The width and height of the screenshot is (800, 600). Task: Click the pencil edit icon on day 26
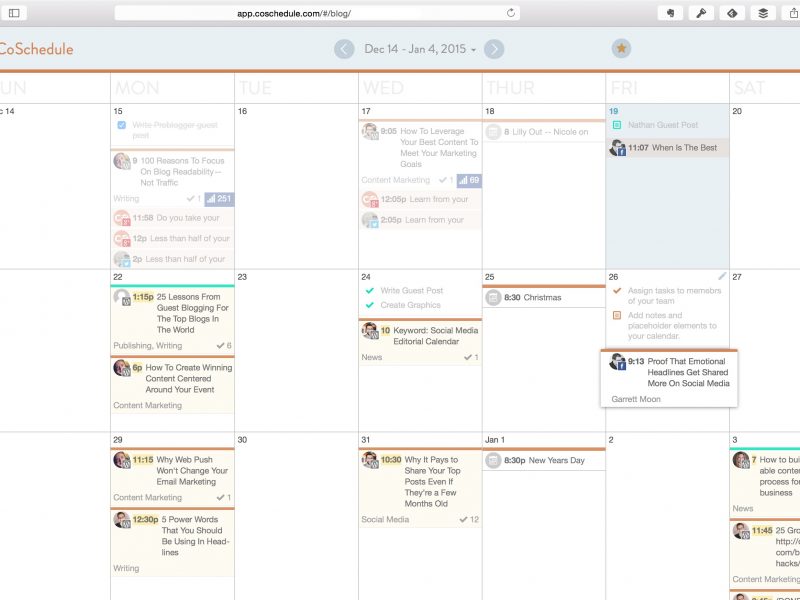(x=722, y=276)
